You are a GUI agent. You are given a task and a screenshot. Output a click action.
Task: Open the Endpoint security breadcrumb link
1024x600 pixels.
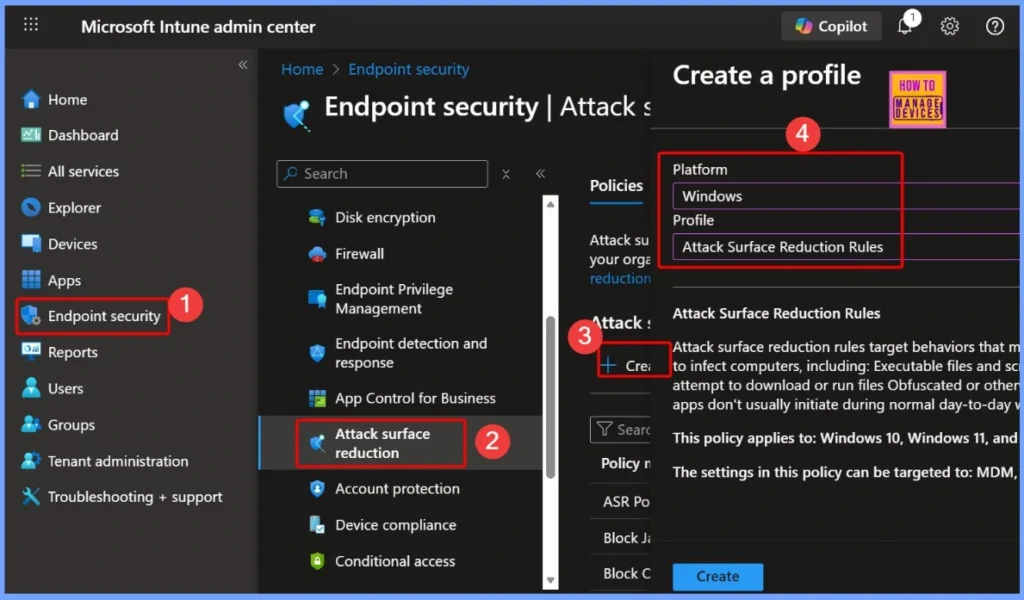(x=408, y=69)
